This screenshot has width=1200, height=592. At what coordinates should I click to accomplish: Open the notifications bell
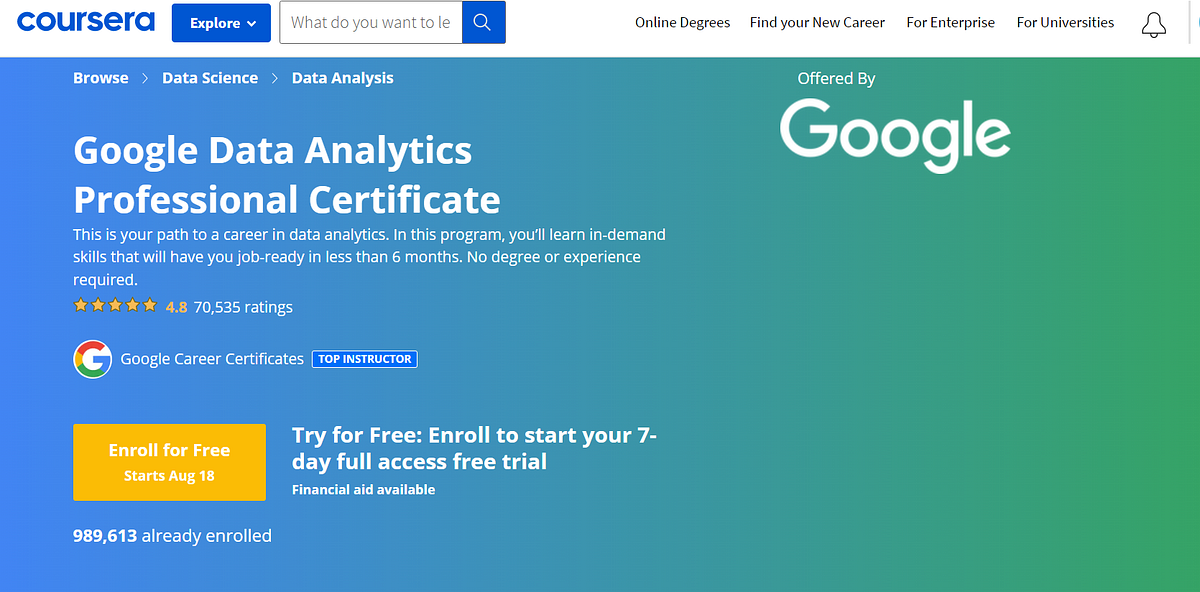pyautogui.click(x=1153, y=24)
